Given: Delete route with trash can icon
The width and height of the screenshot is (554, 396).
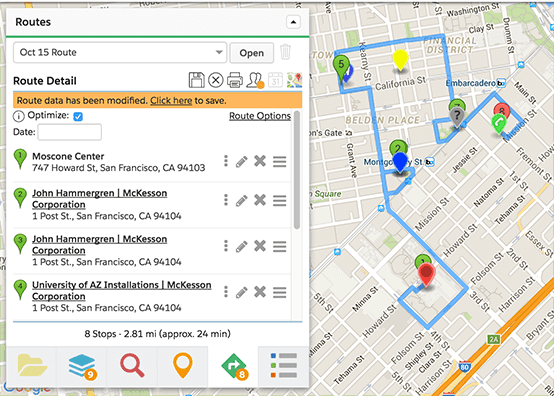Looking at the screenshot, I should pos(285,52).
